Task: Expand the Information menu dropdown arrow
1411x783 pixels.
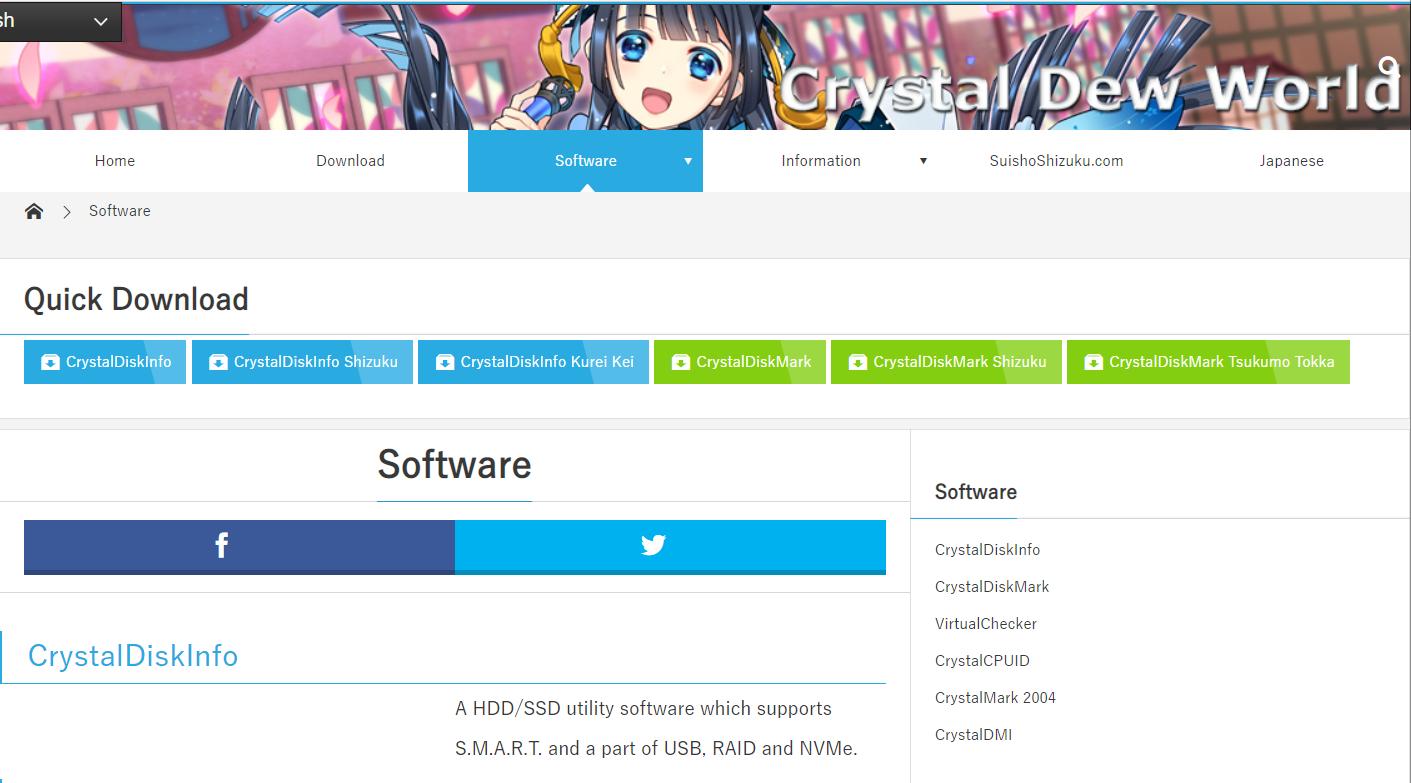Action: pyautogui.click(x=923, y=161)
